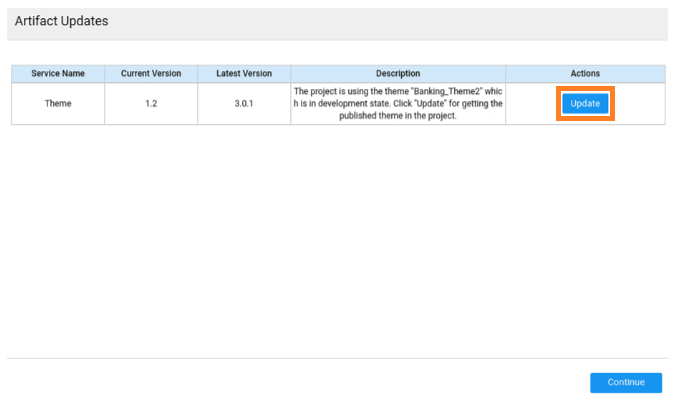Click the separator line above Continue
The image size is (676, 408).
point(338,358)
